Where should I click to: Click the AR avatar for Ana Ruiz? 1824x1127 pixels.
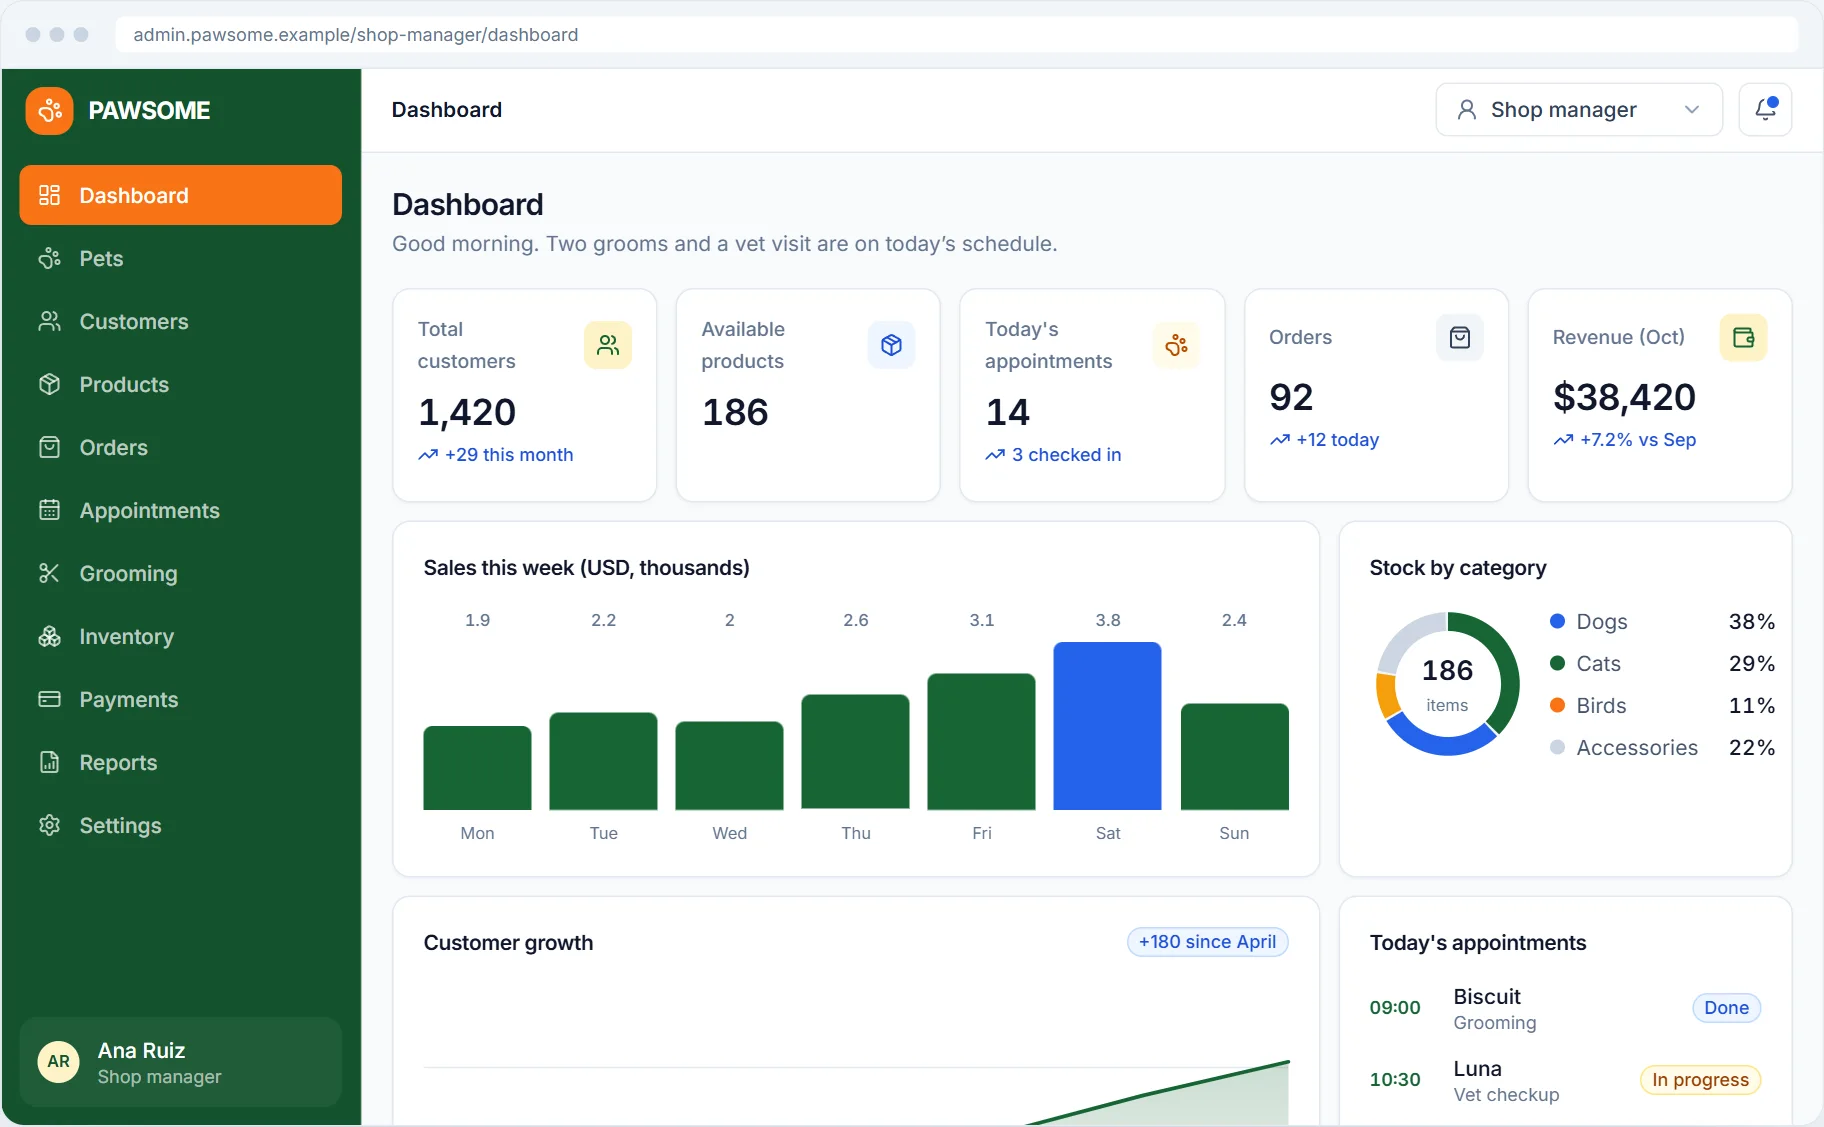[x=59, y=1062]
